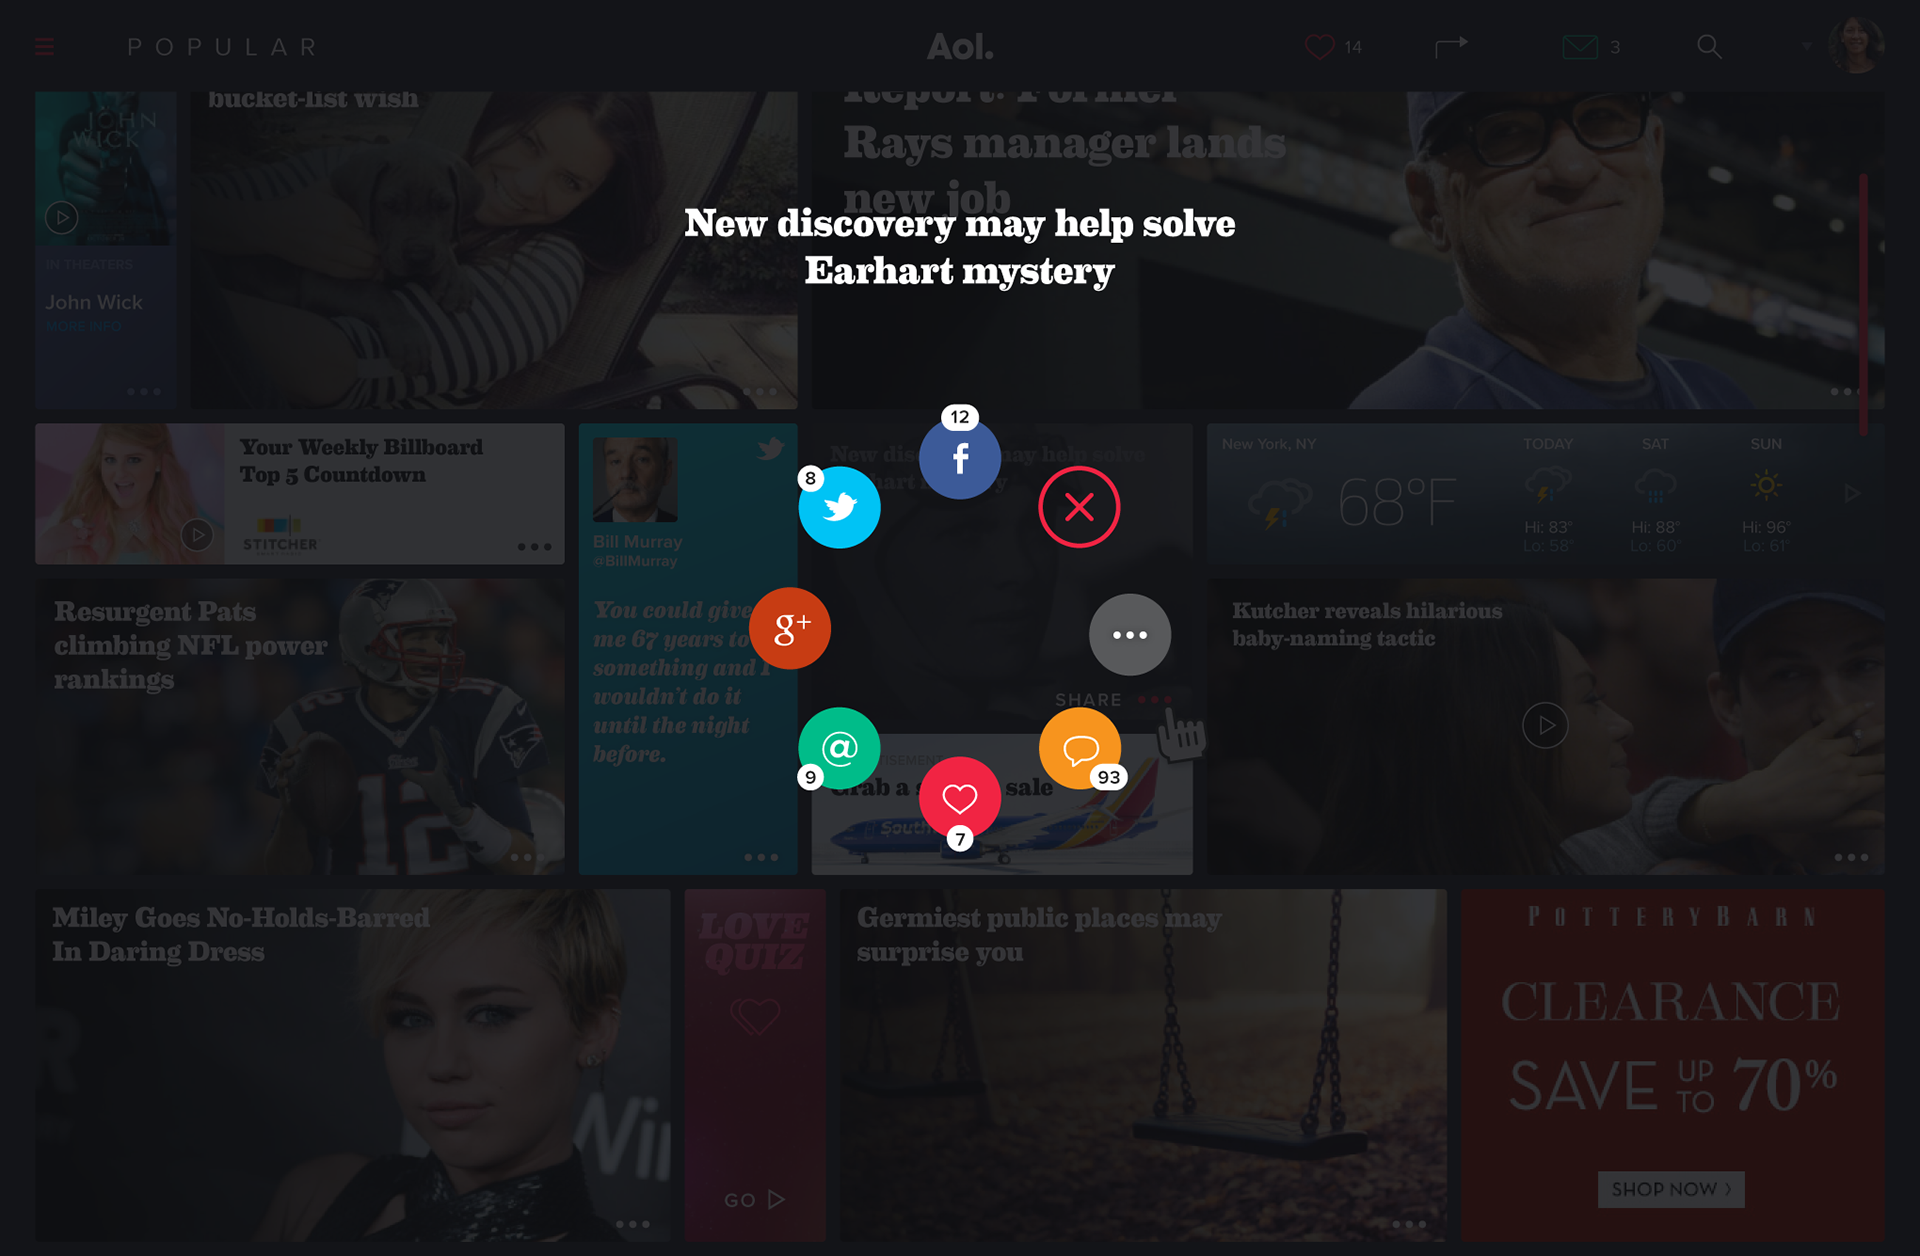This screenshot has height=1256, width=1920.
Task: Share by email with the @ button
Action: (839, 748)
